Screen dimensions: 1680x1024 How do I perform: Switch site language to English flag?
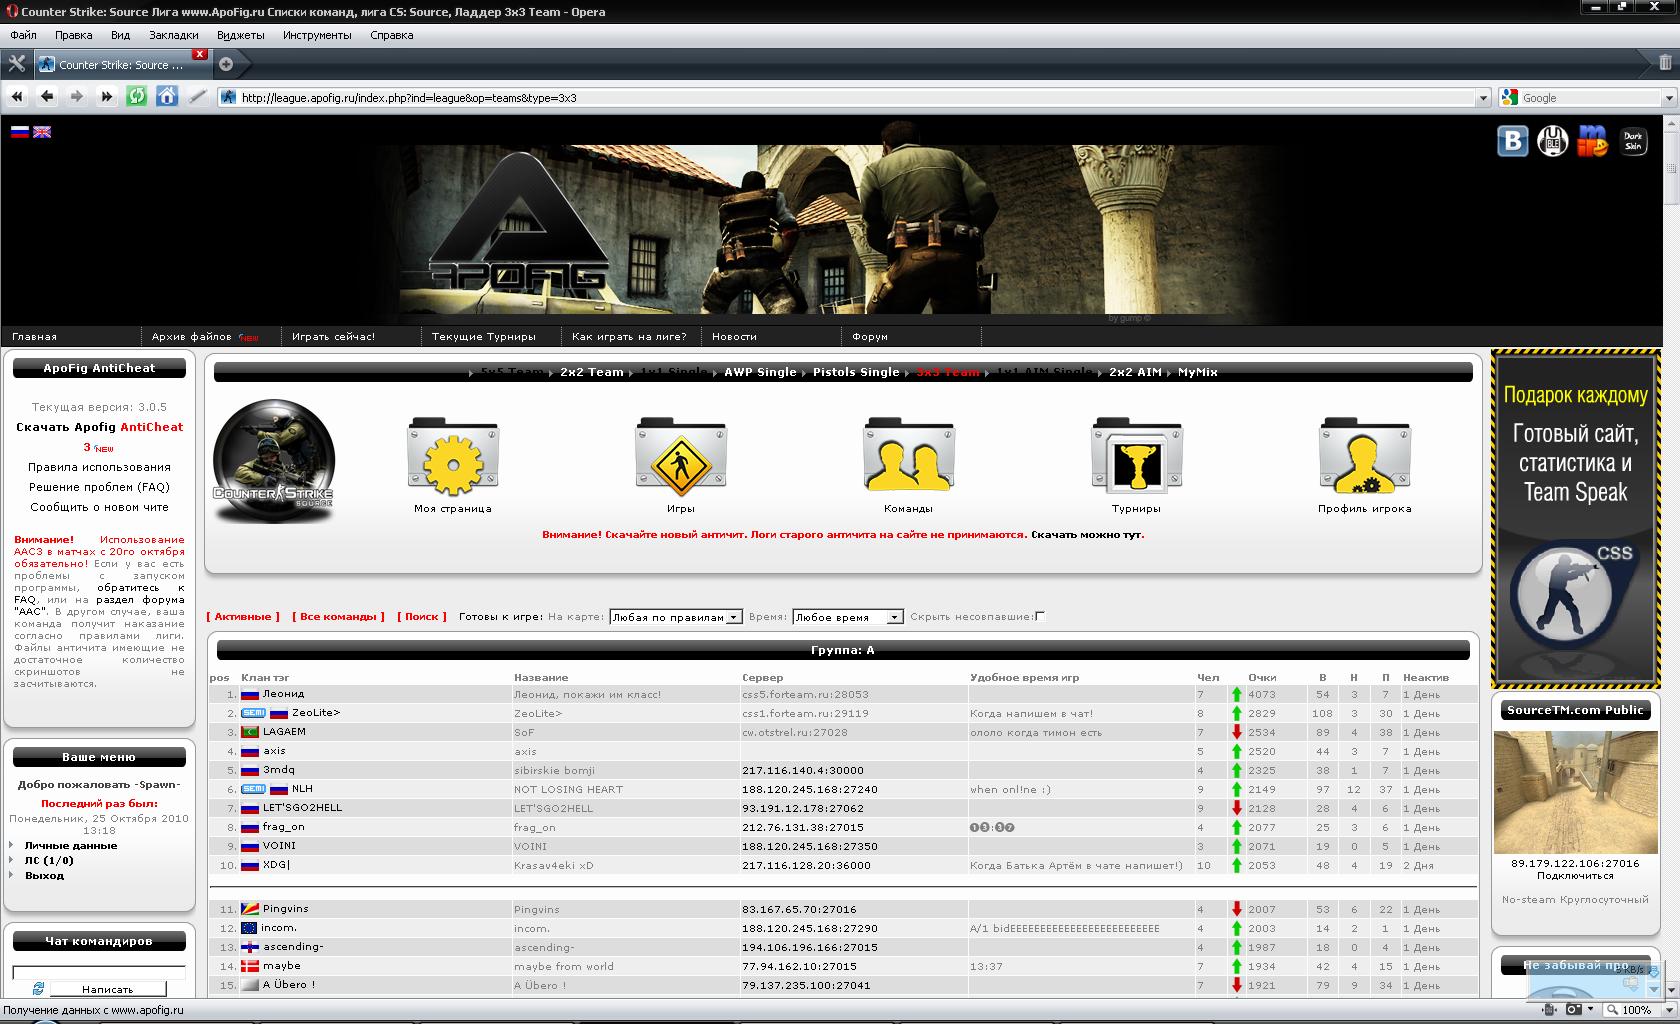pyautogui.click(x=42, y=131)
